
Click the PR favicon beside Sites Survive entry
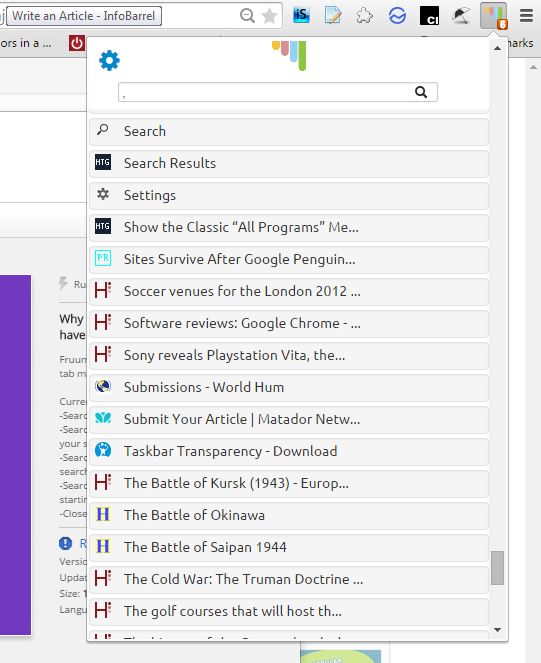coord(103,258)
